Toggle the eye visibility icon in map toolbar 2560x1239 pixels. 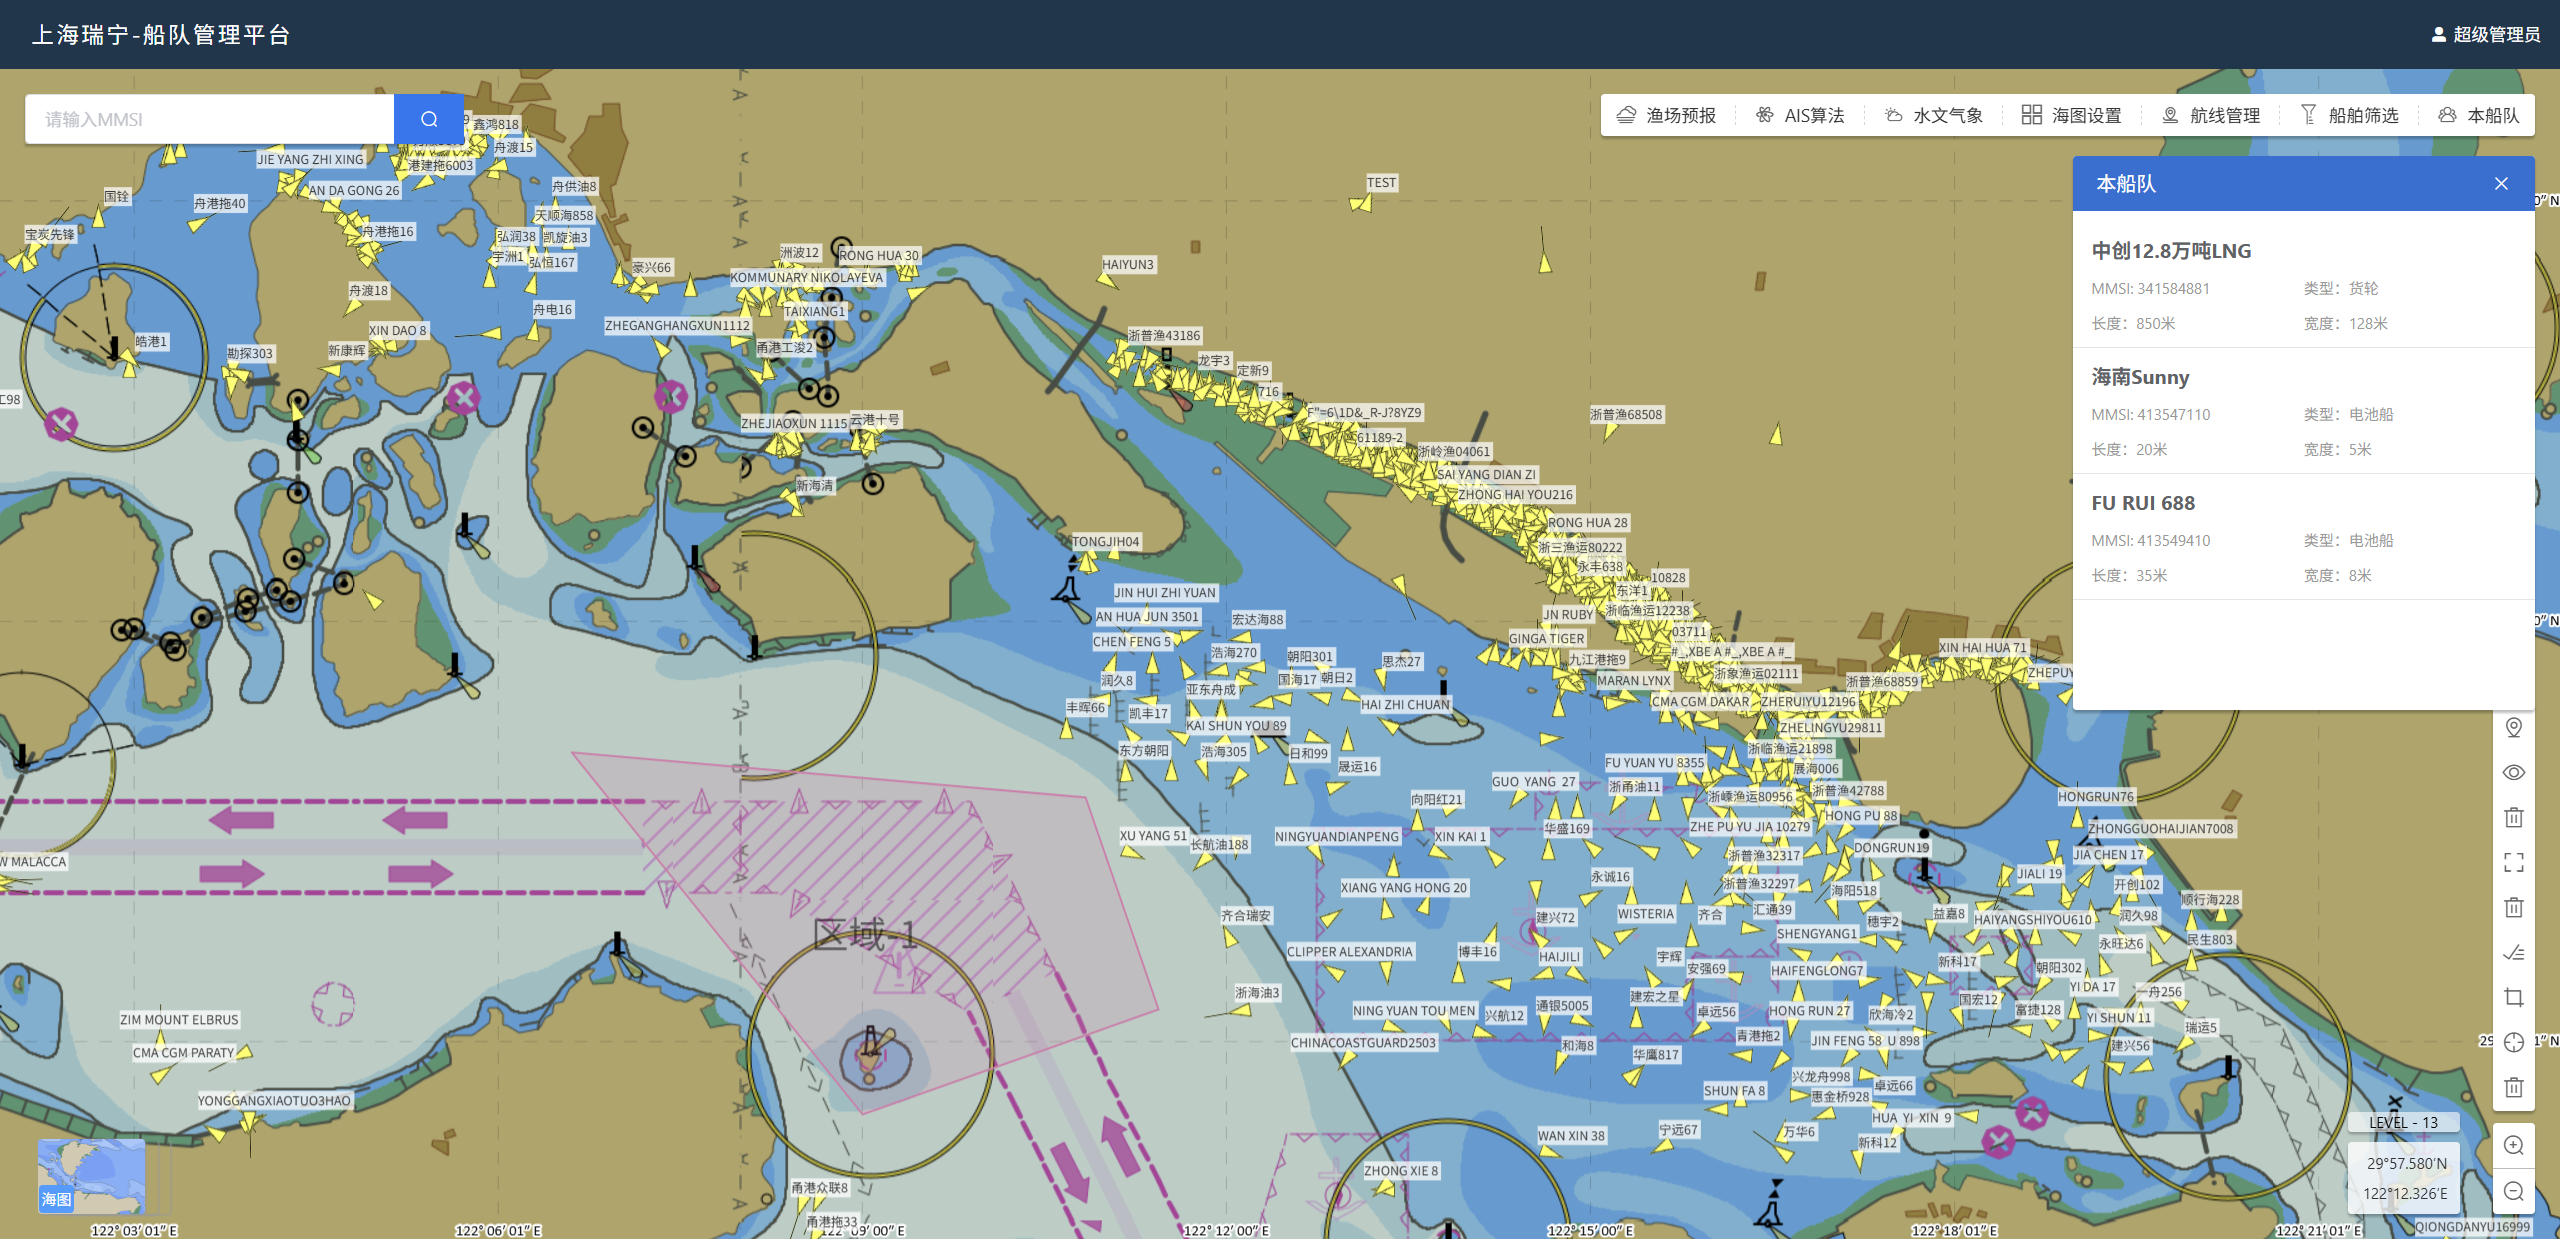pyautogui.click(x=2514, y=772)
